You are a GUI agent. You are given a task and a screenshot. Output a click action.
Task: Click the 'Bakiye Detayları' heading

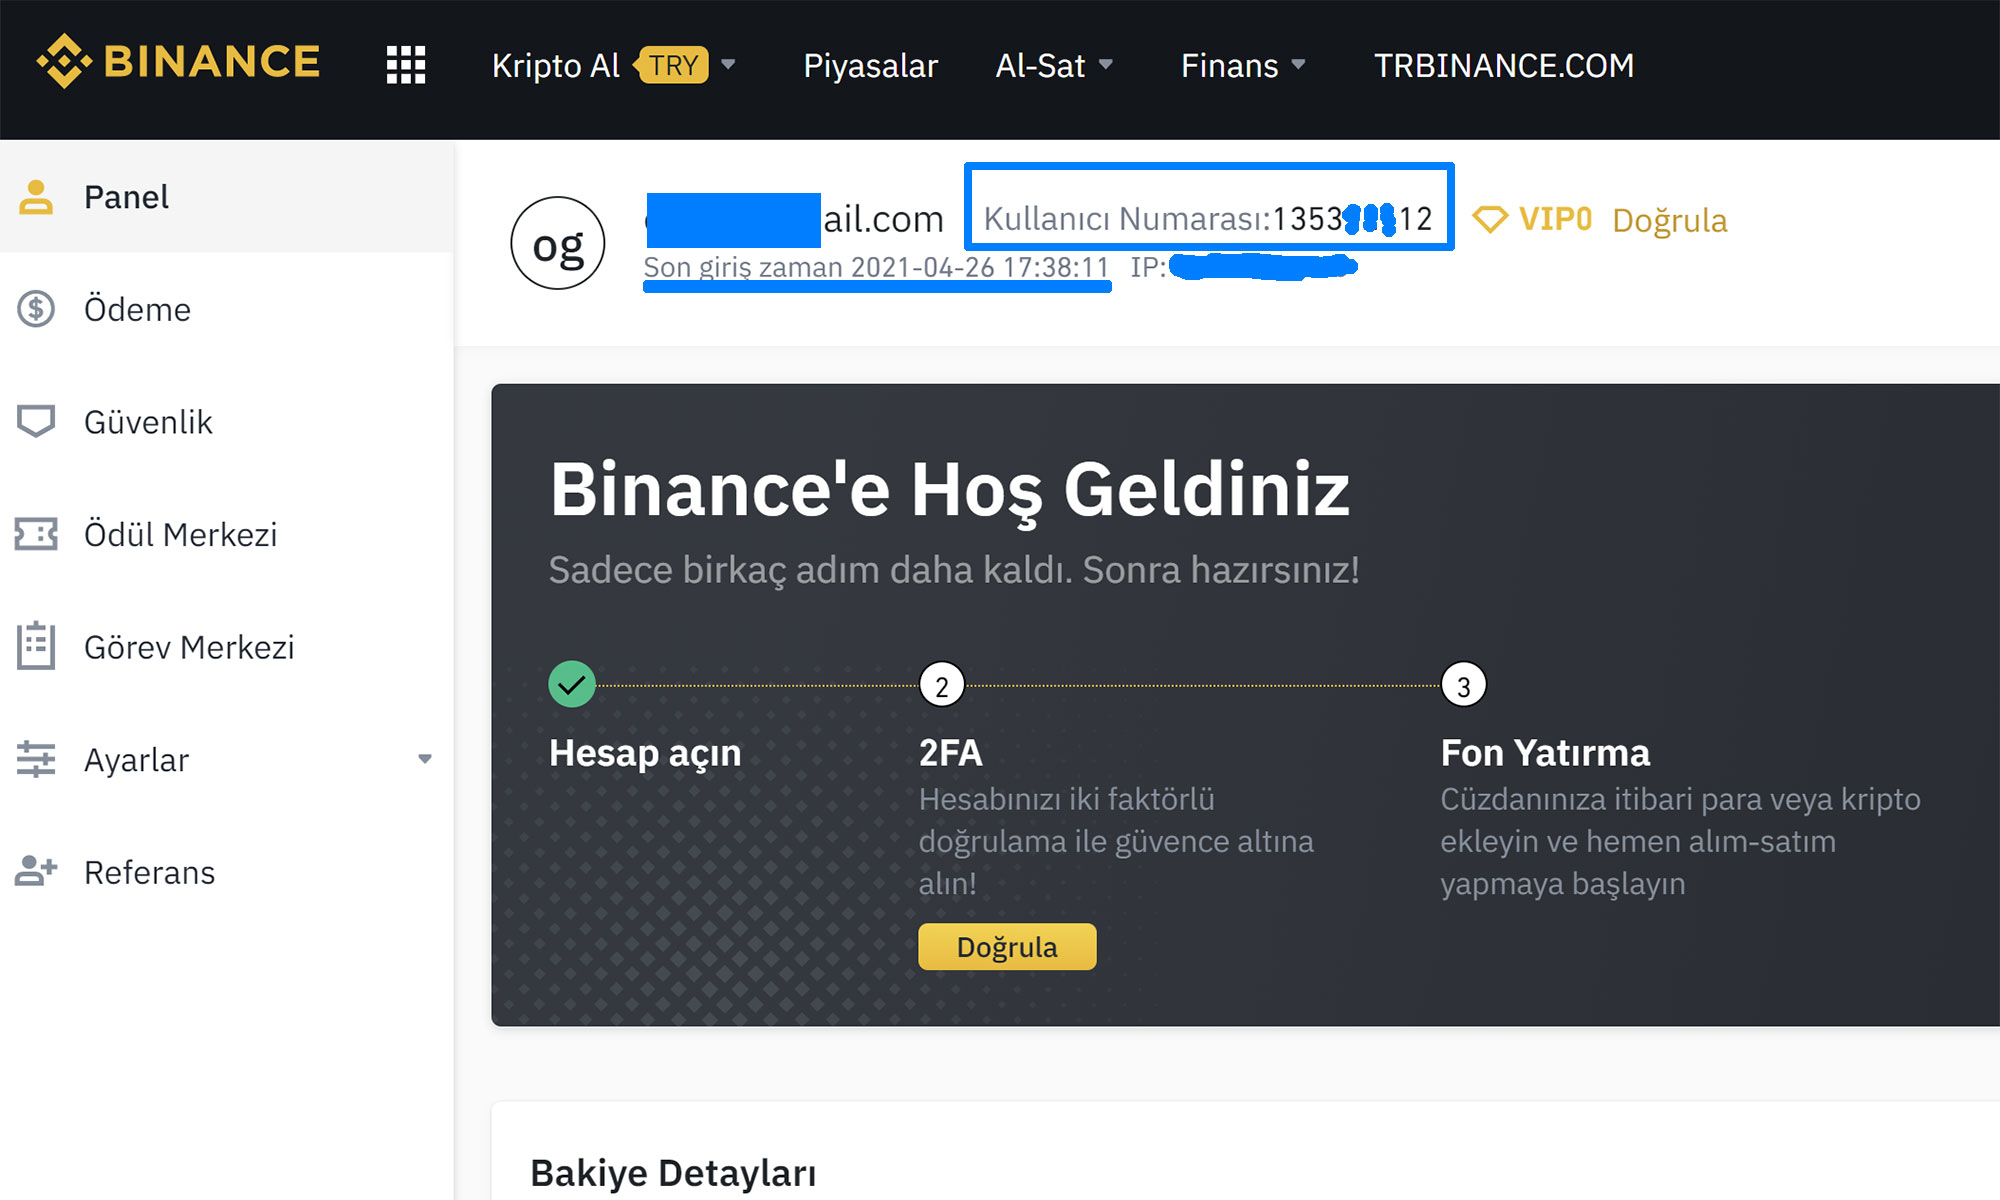(673, 1173)
